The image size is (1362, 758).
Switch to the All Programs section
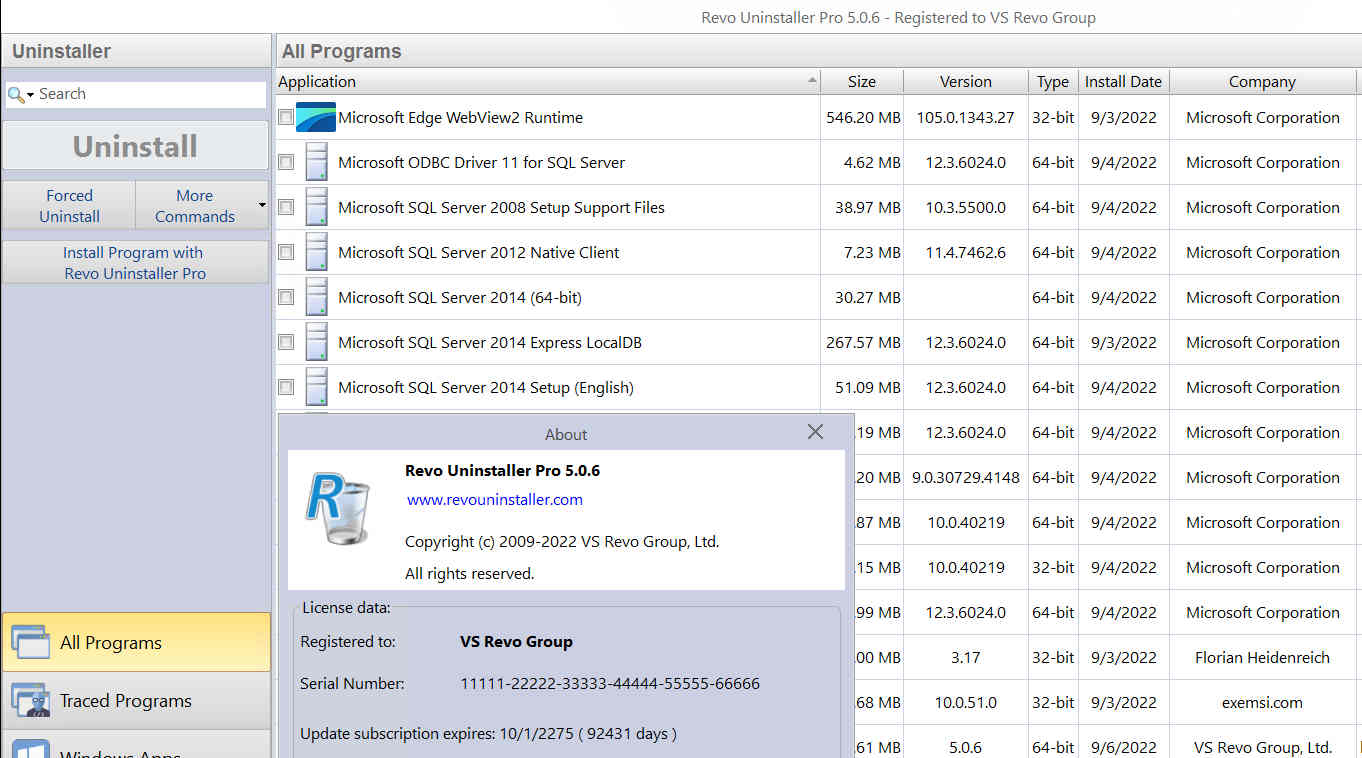136,642
